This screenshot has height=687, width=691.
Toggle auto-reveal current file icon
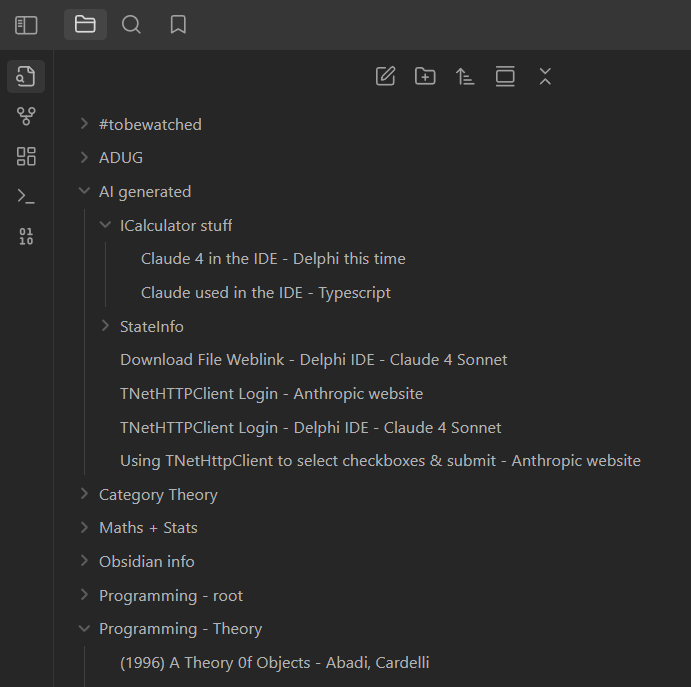pos(505,76)
